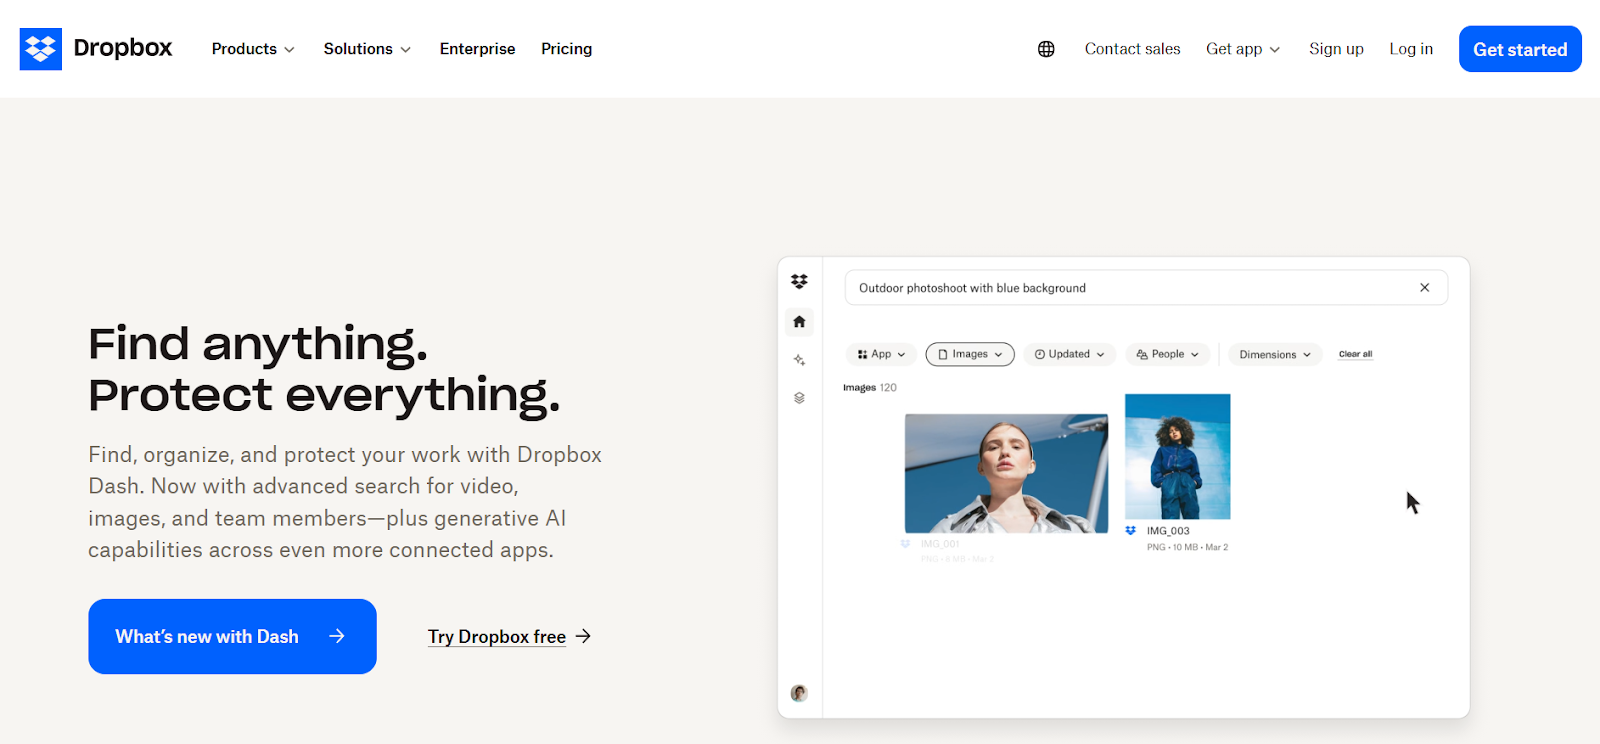Go to the Enterprise page
The height and width of the screenshot is (744, 1600).
coord(477,49)
